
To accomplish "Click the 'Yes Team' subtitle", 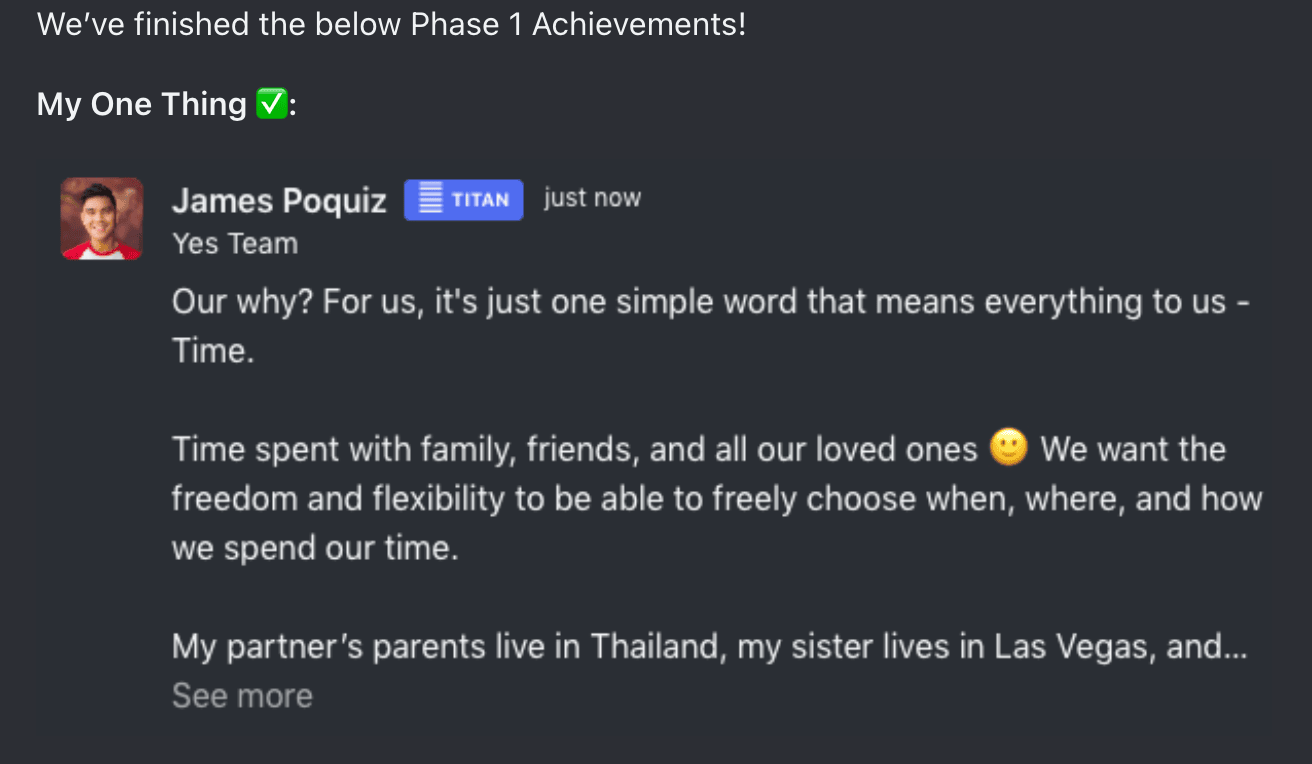I will [x=235, y=244].
